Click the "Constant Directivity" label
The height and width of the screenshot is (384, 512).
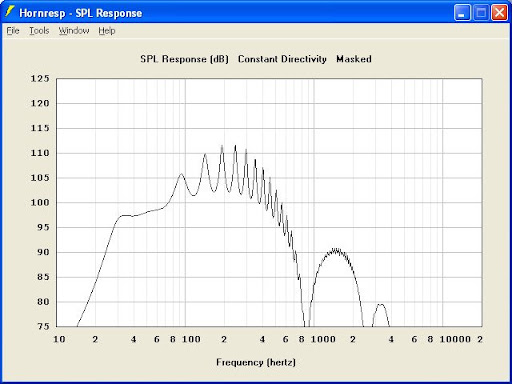282,59
